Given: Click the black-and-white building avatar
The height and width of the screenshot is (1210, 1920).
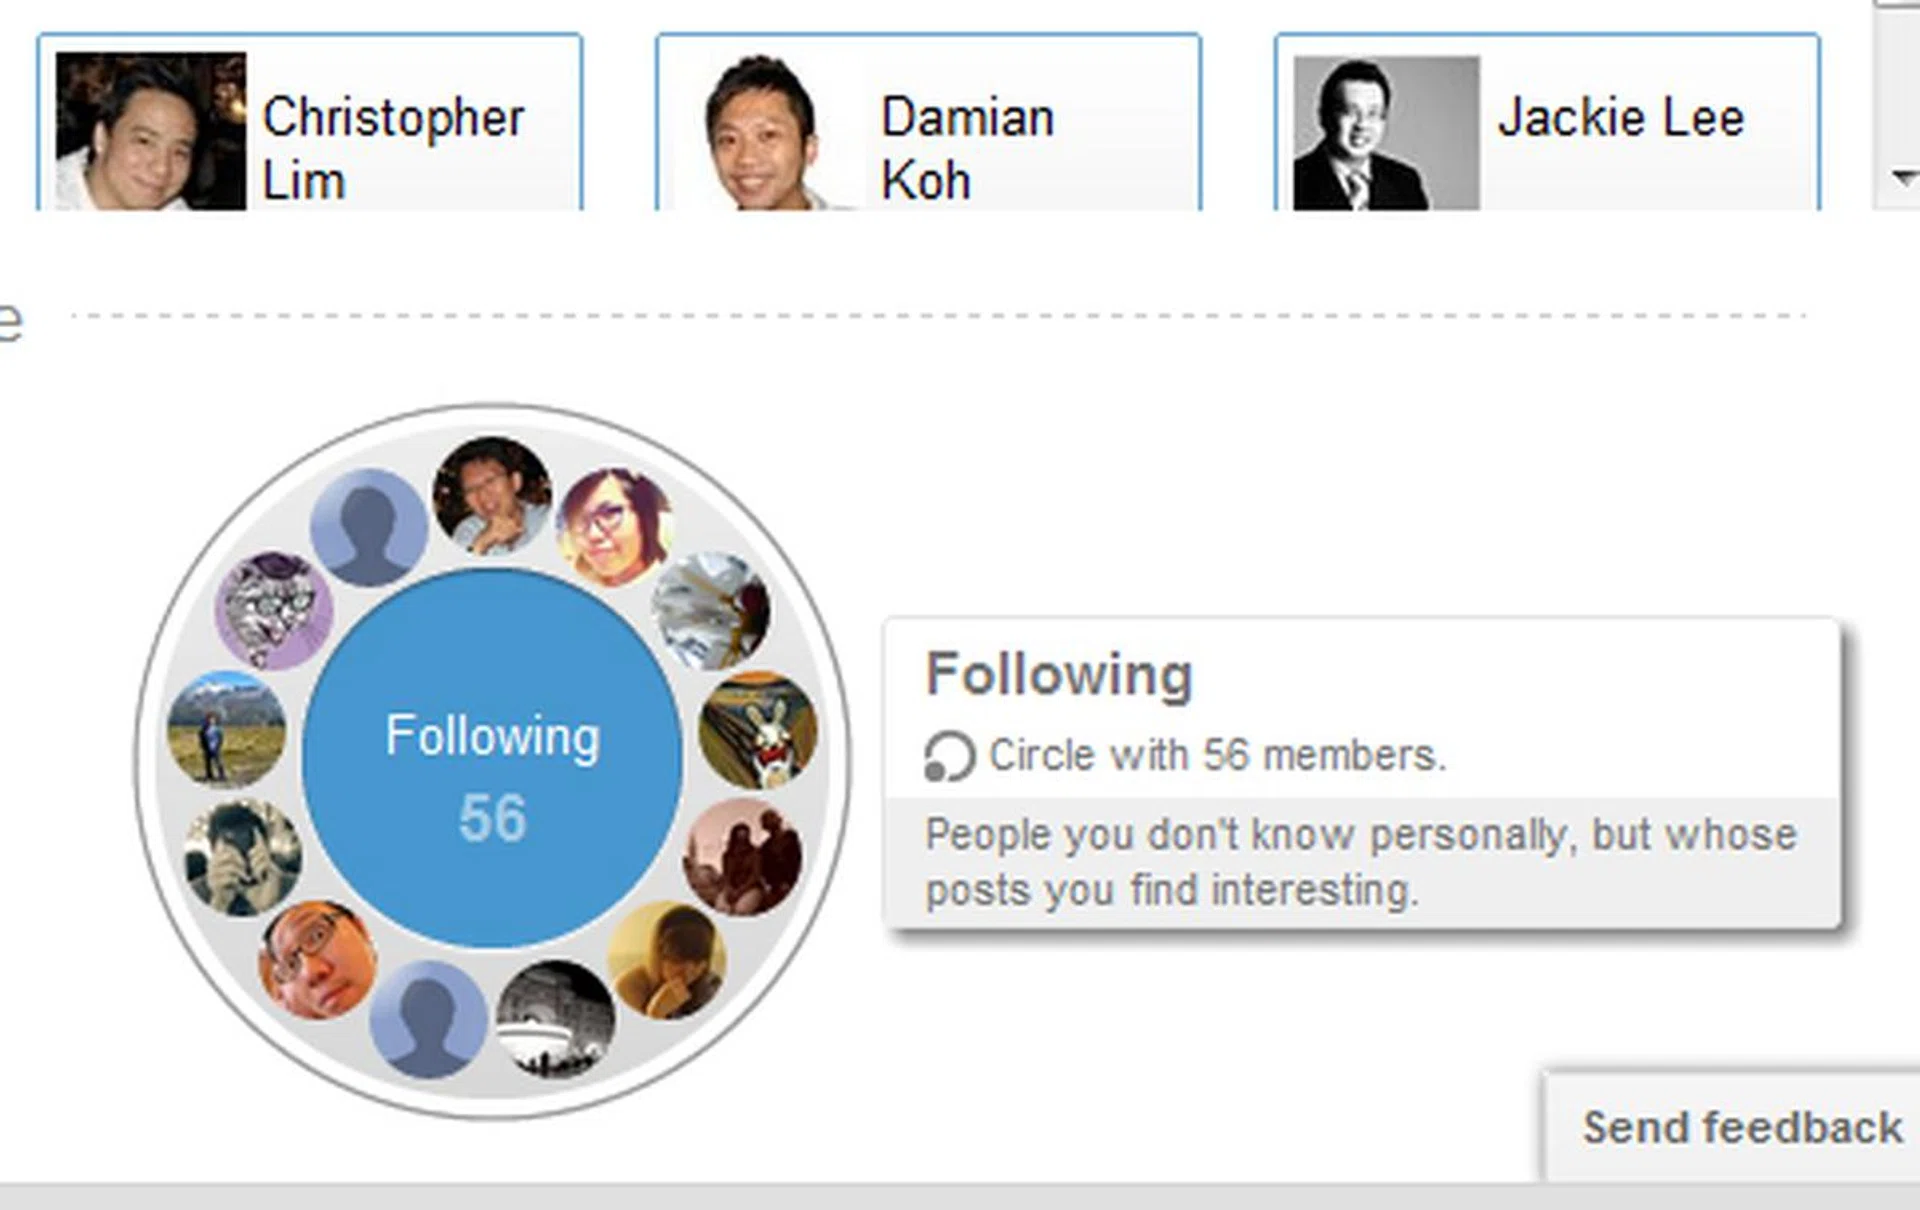Looking at the screenshot, I should click(555, 1020).
